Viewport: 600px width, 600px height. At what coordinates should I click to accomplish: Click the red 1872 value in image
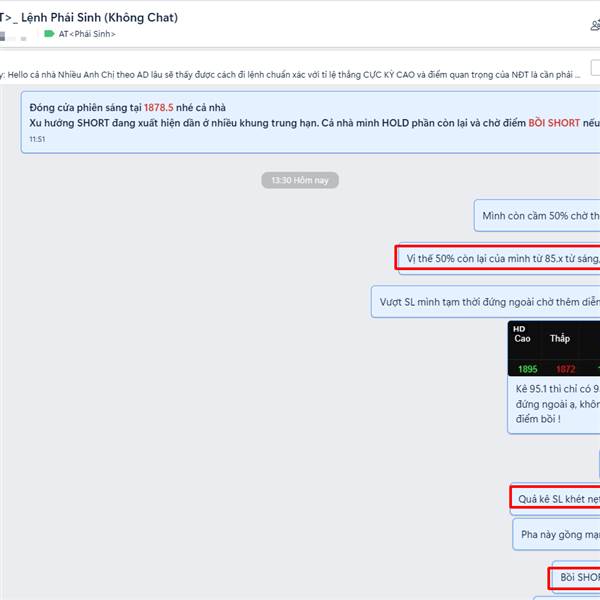point(566,369)
